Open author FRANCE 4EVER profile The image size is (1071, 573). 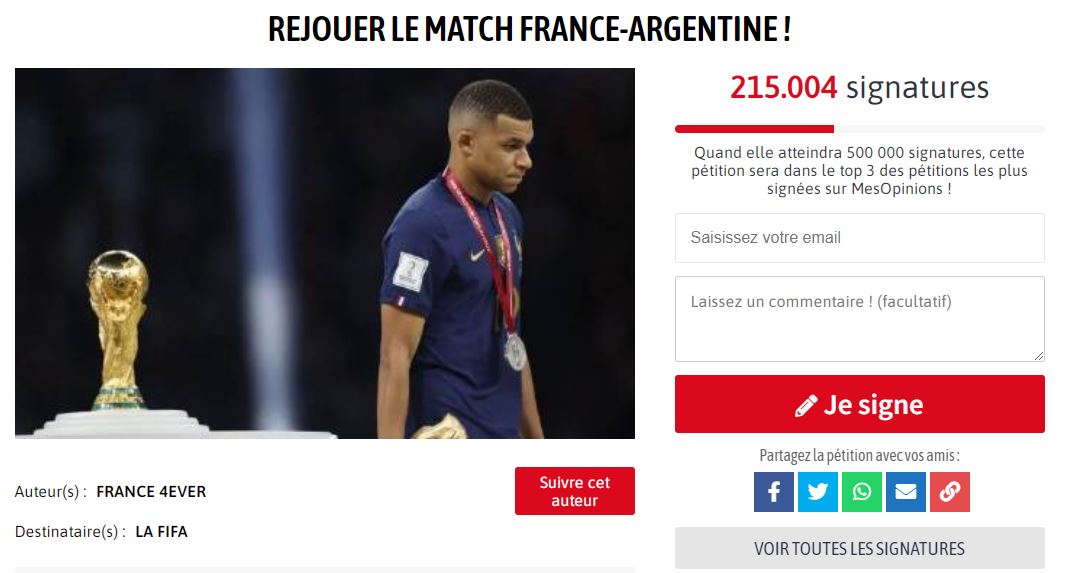coord(151,492)
